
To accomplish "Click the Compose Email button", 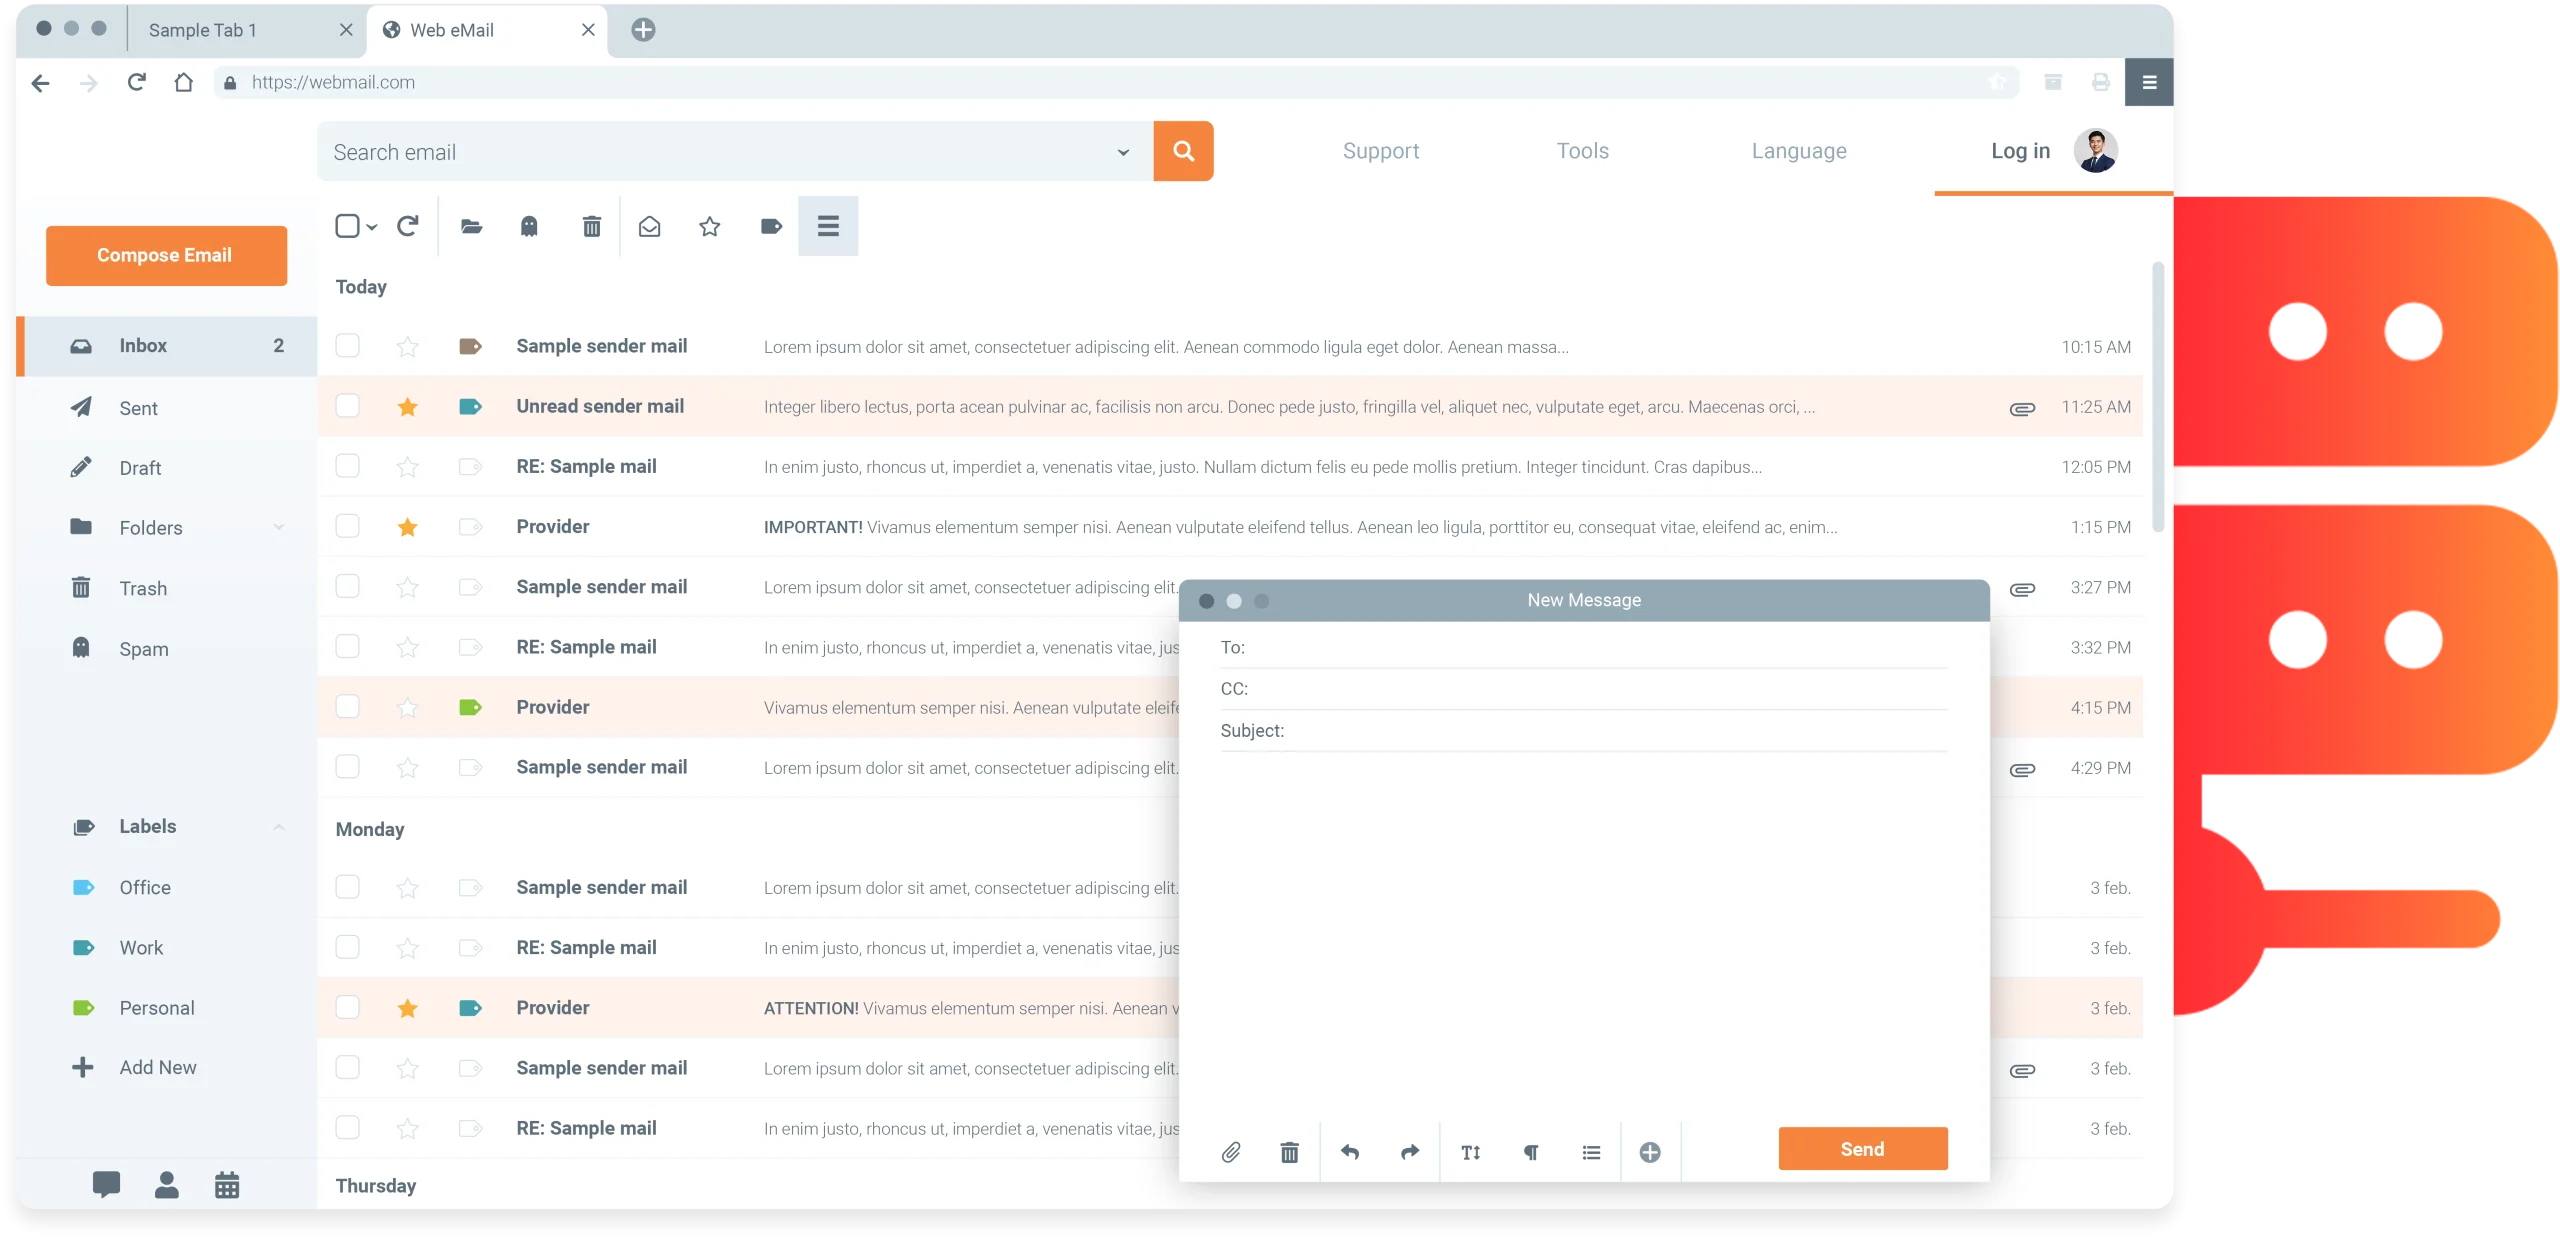I will coord(166,255).
